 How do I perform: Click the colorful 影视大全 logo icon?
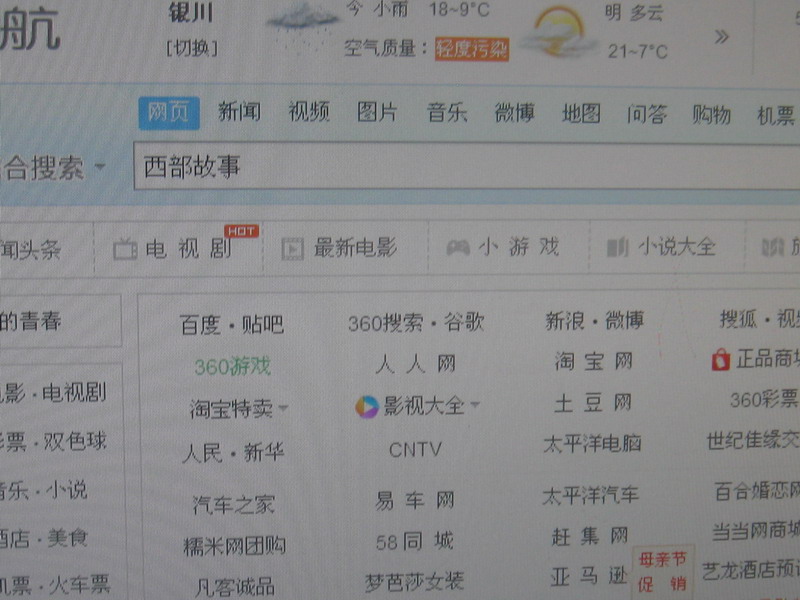coord(366,406)
